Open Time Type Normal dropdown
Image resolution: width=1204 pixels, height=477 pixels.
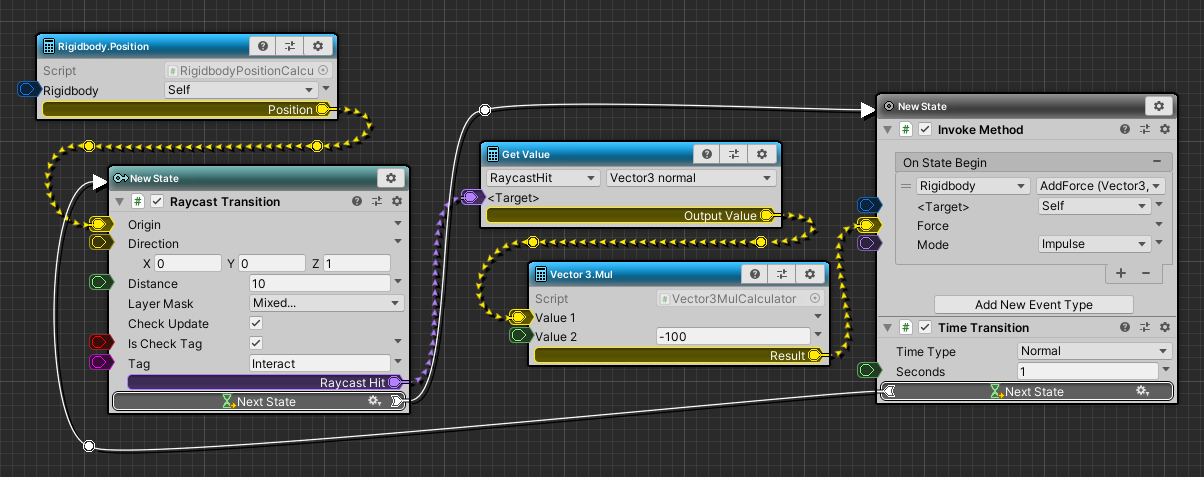tap(1094, 351)
